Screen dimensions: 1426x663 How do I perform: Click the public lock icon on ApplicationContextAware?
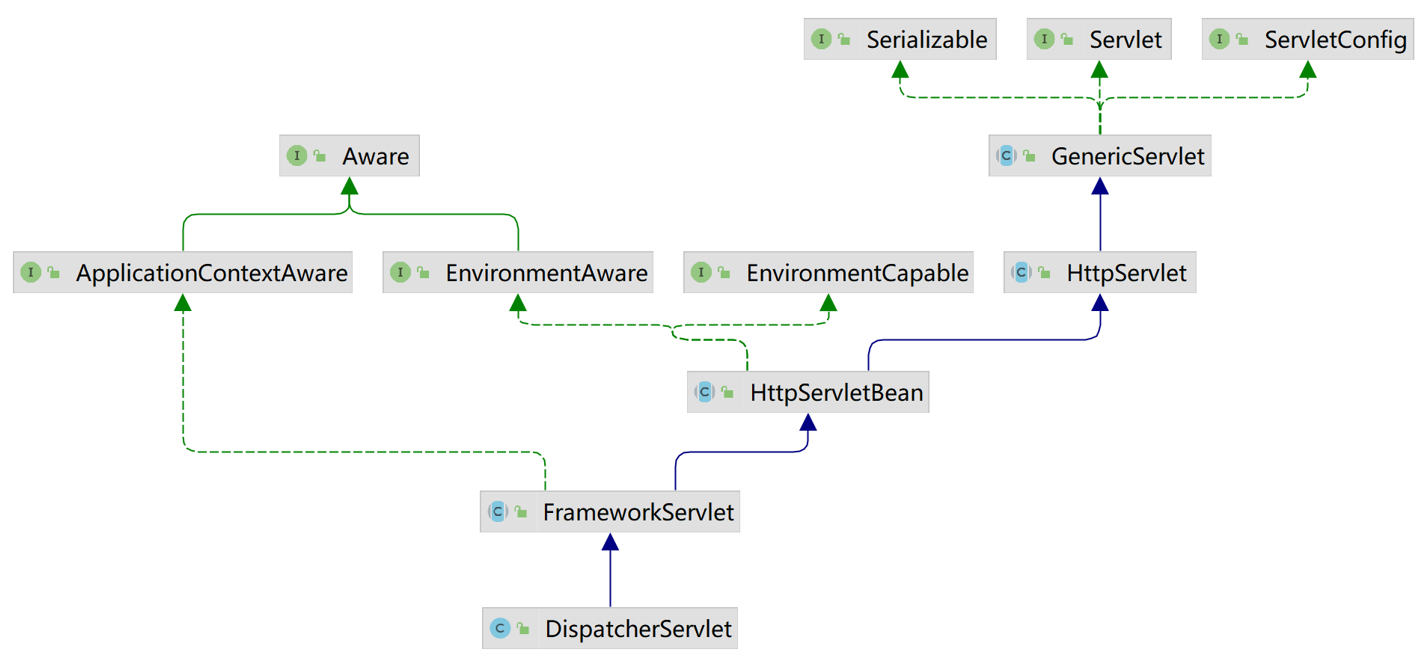point(54,273)
